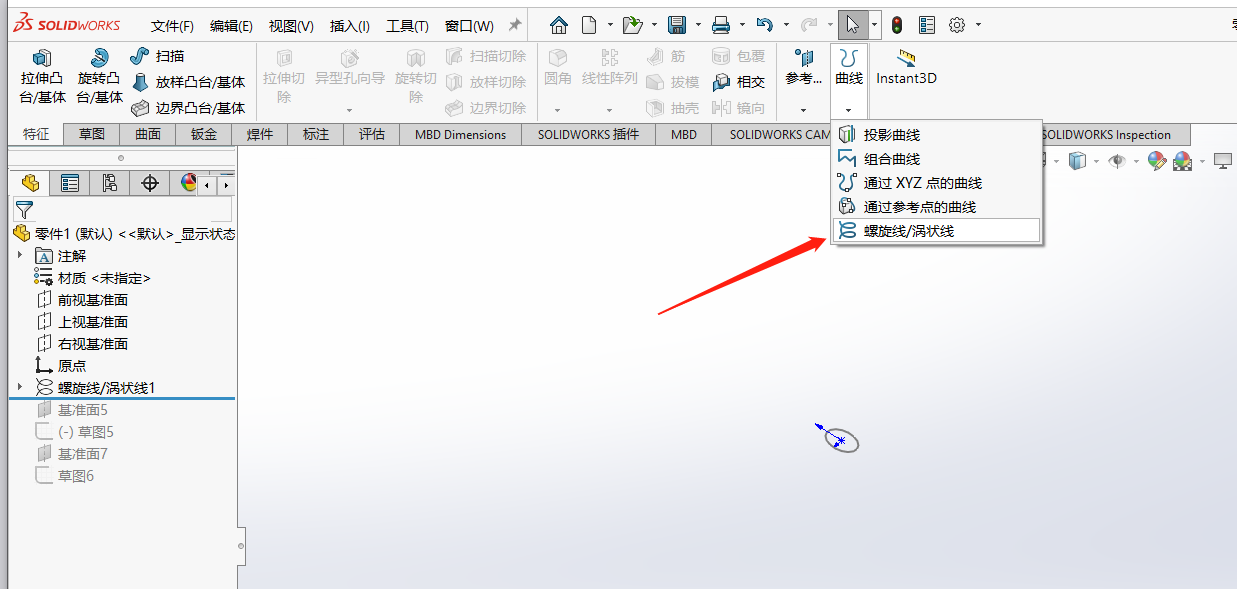Choose 通过参考点的曲线 menu entry
The height and width of the screenshot is (589, 1237).
click(937, 207)
